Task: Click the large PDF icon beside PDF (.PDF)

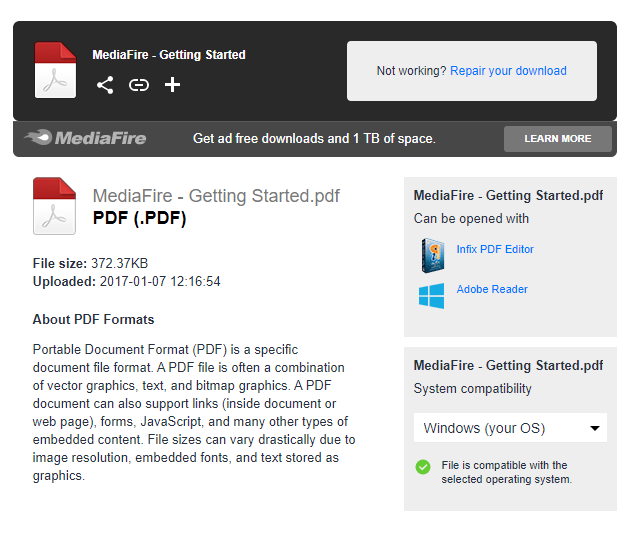Action: (54, 206)
